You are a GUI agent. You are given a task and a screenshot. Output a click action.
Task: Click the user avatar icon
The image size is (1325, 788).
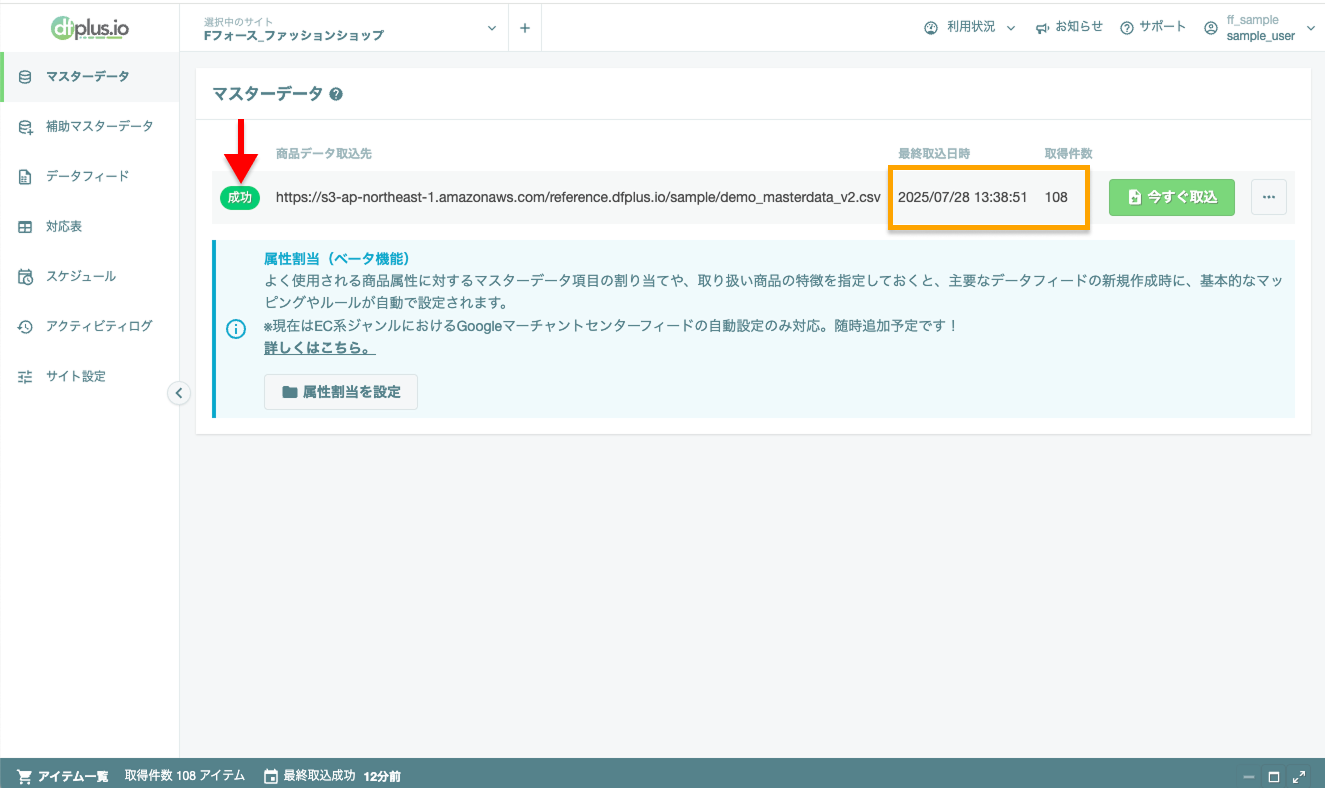1211,28
